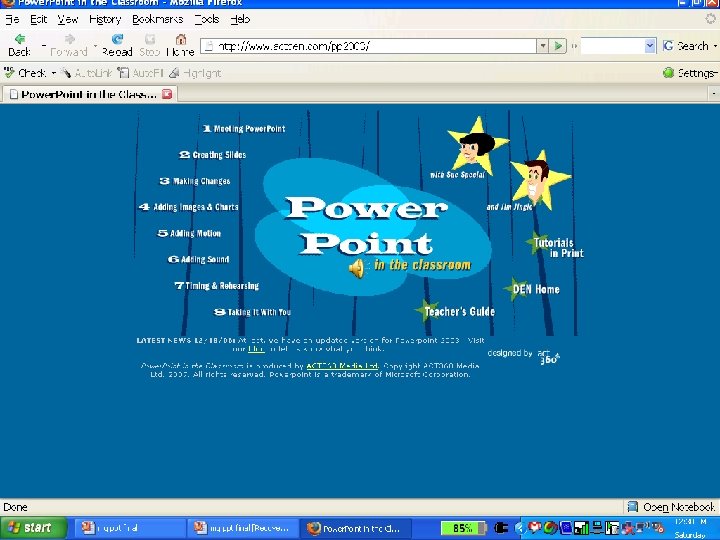Click the green Go arrow
720x540 pixels.
coord(558,46)
